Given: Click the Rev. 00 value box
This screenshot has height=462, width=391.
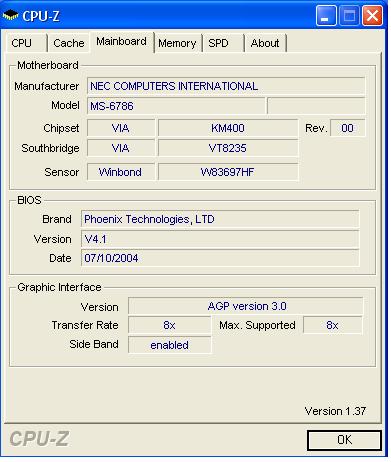Looking at the screenshot, I should [348, 128].
